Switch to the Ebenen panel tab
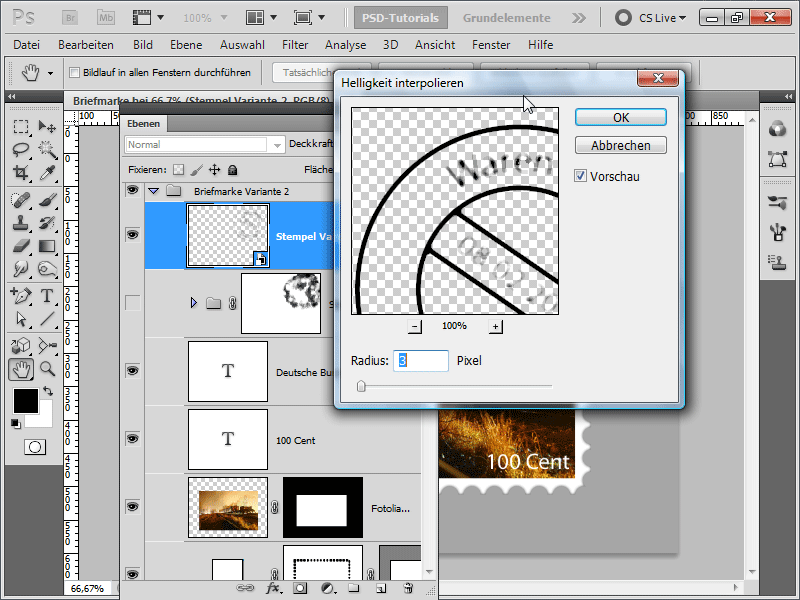 144,123
